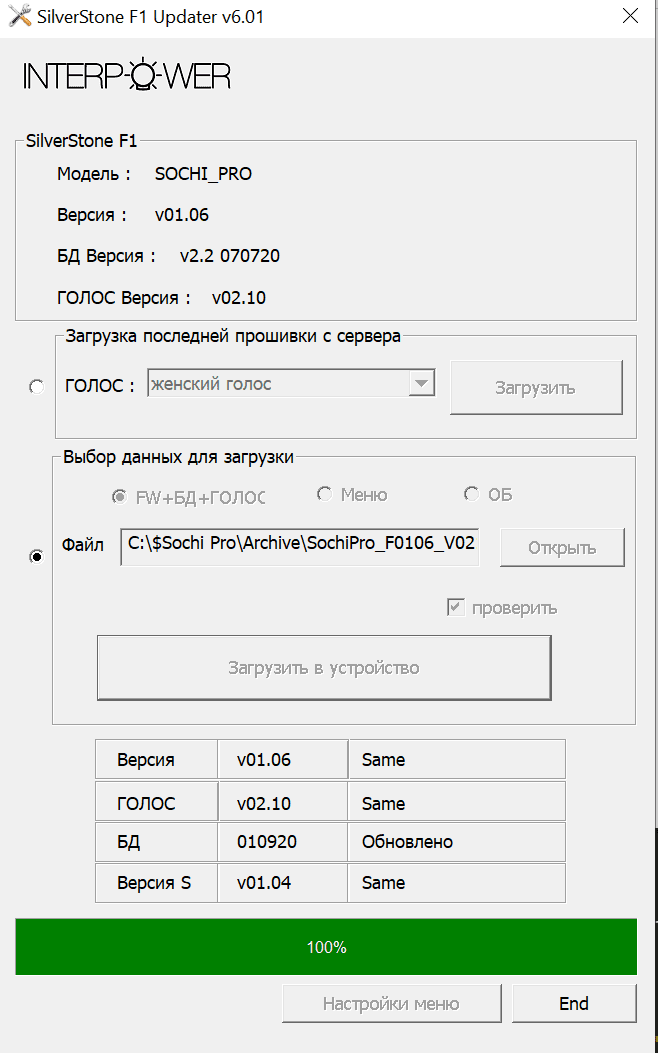Toggle the проверить checkbox
The height and width of the screenshot is (1053, 658).
(x=456, y=608)
